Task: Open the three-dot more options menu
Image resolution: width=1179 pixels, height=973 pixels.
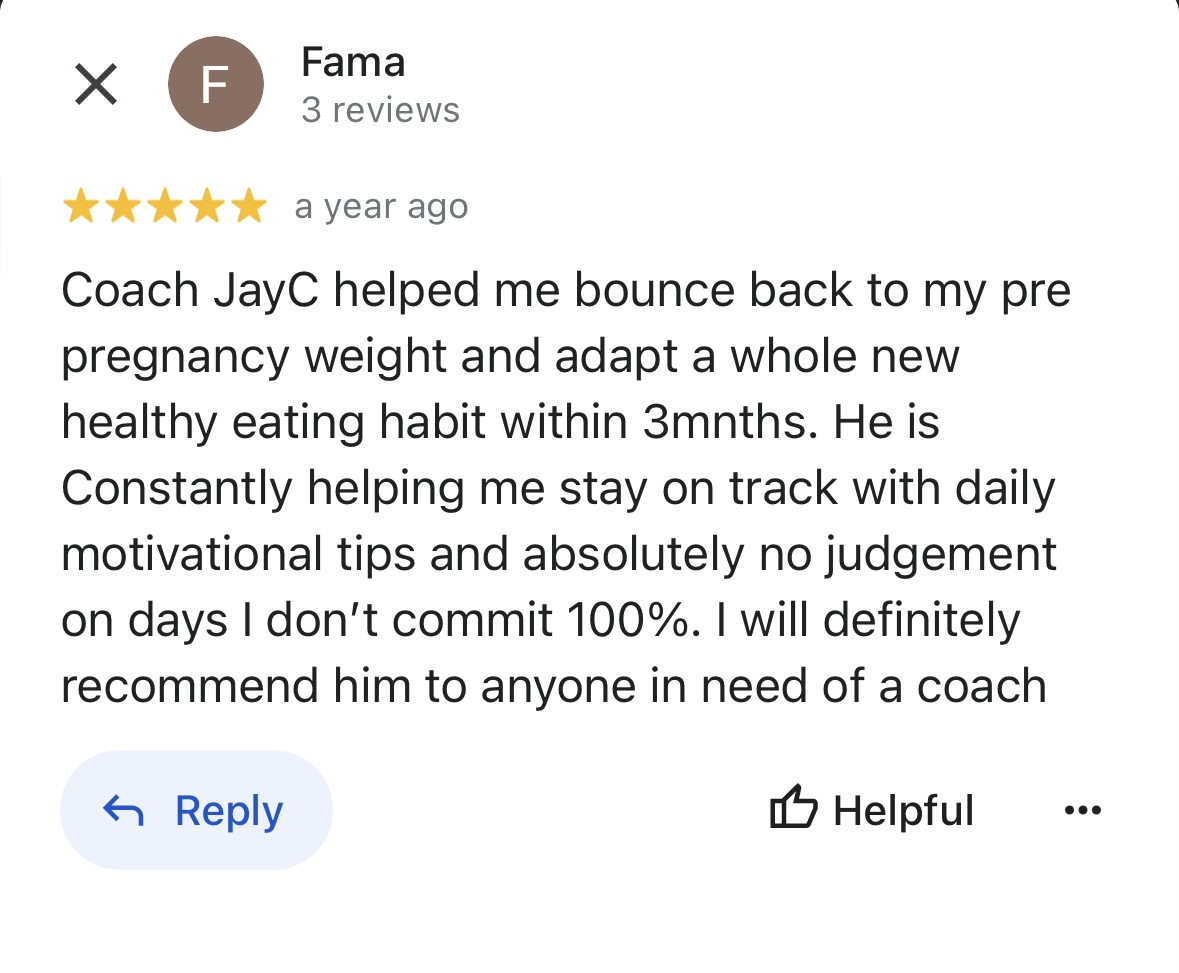Action: click(1082, 810)
